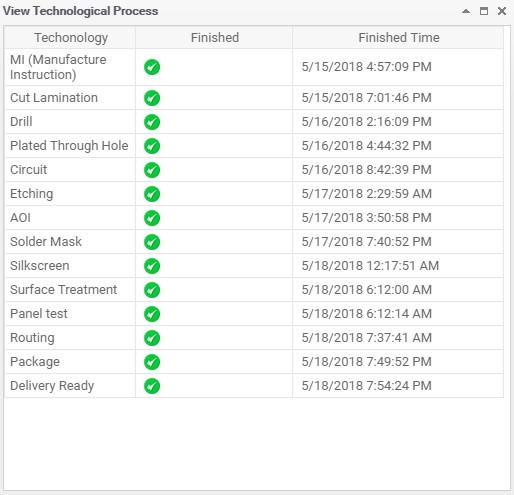Image resolution: width=514 pixels, height=495 pixels.
Task: Click the Circuit status checkmark
Action: [x=152, y=170]
